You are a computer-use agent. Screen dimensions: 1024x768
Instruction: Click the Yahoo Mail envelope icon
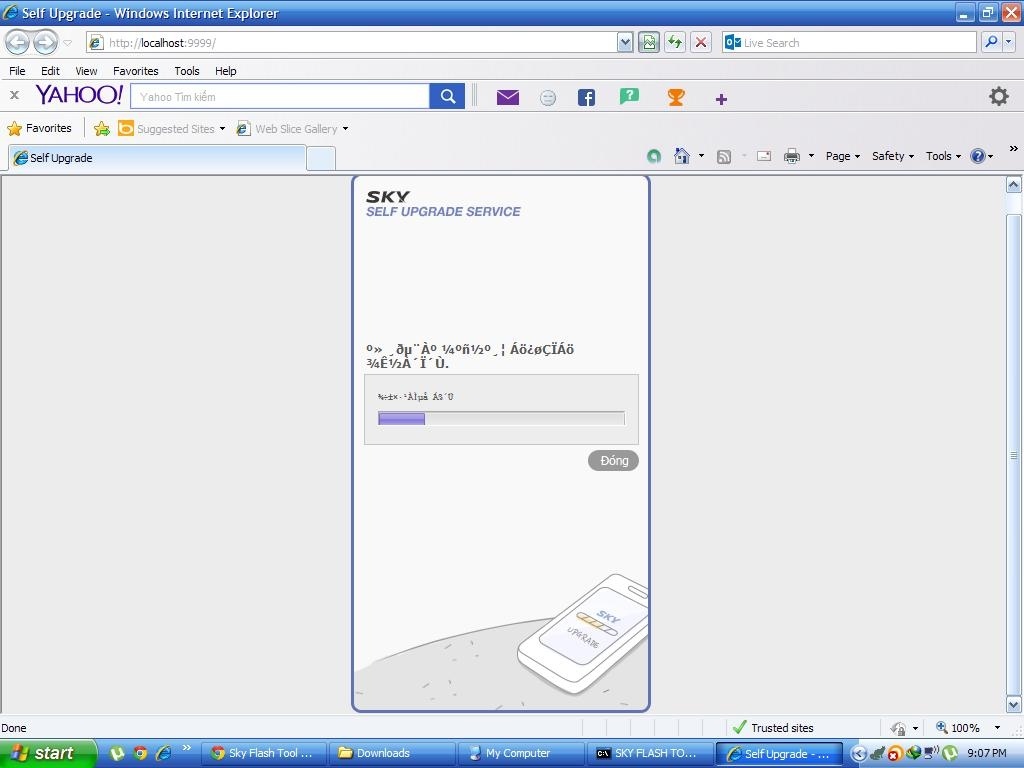(x=508, y=97)
